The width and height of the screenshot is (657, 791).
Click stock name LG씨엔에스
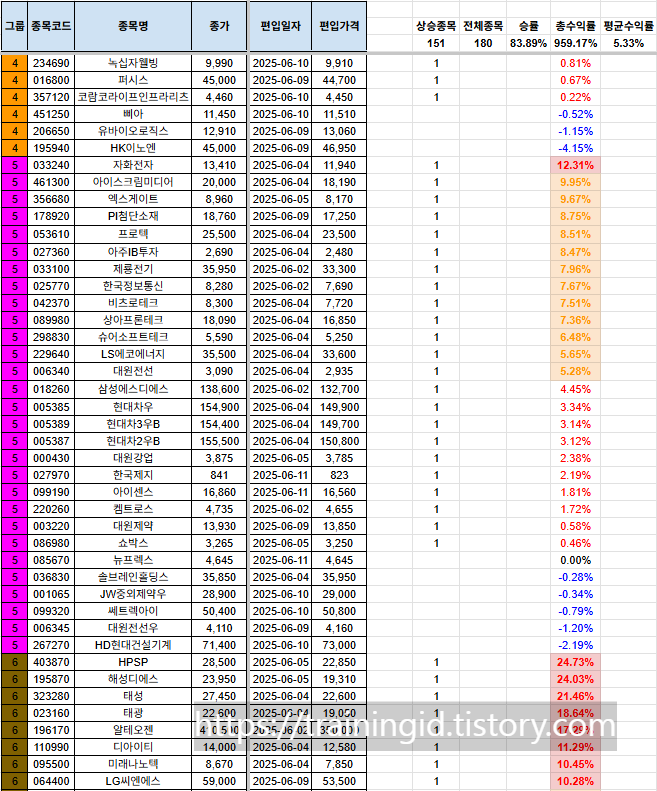coord(133,781)
